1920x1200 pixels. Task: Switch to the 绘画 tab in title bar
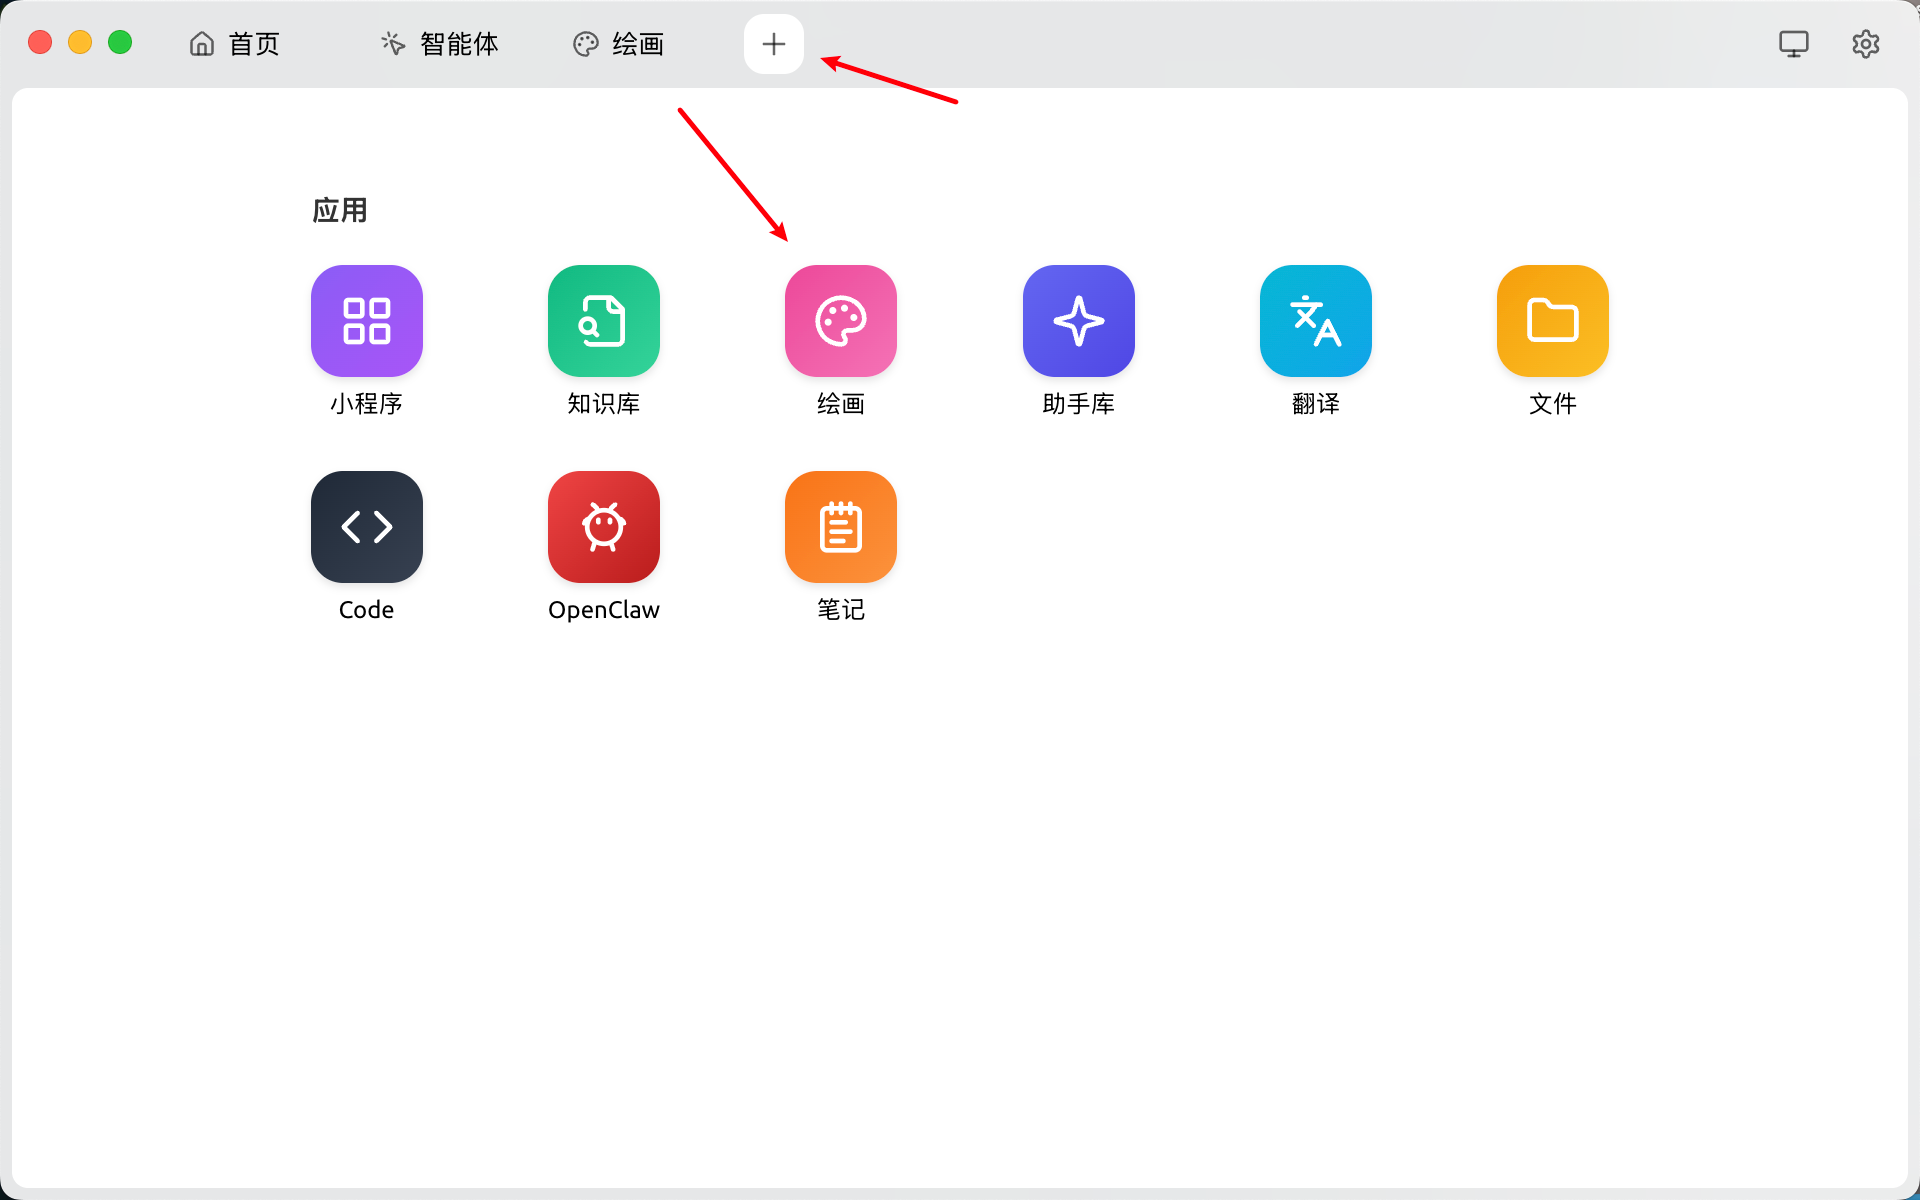(x=619, y=44)
